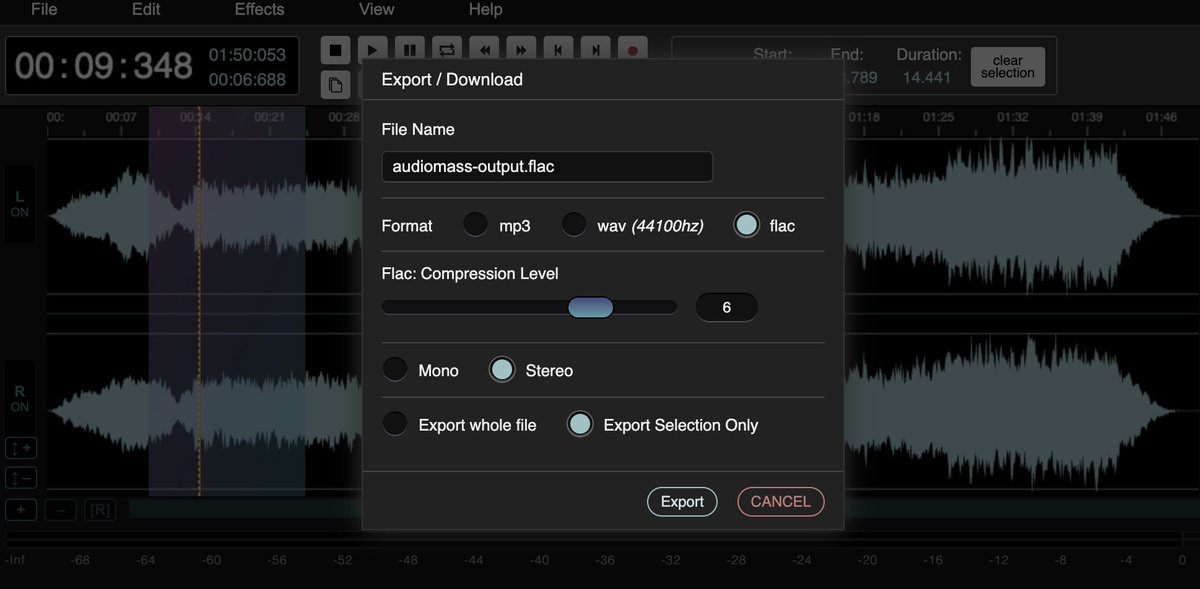
Task: Select the flac format radio button
Action: pyautogui.click(x=746, y=224)
